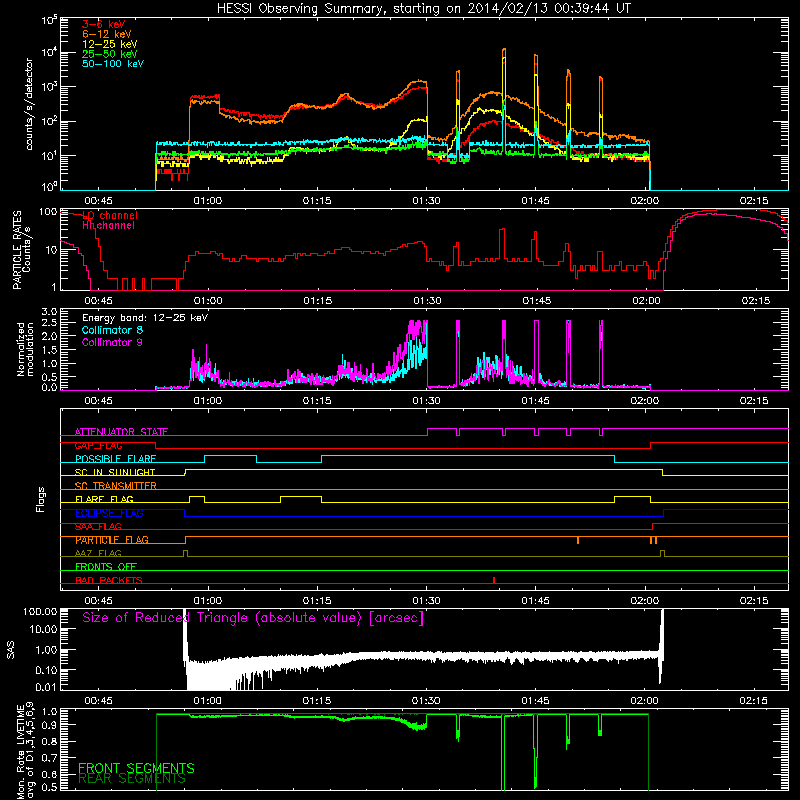The image size is (800, 800).
Task: Click the AAZ_FLAG pulse just after 02:00
Action: point(662,553)
